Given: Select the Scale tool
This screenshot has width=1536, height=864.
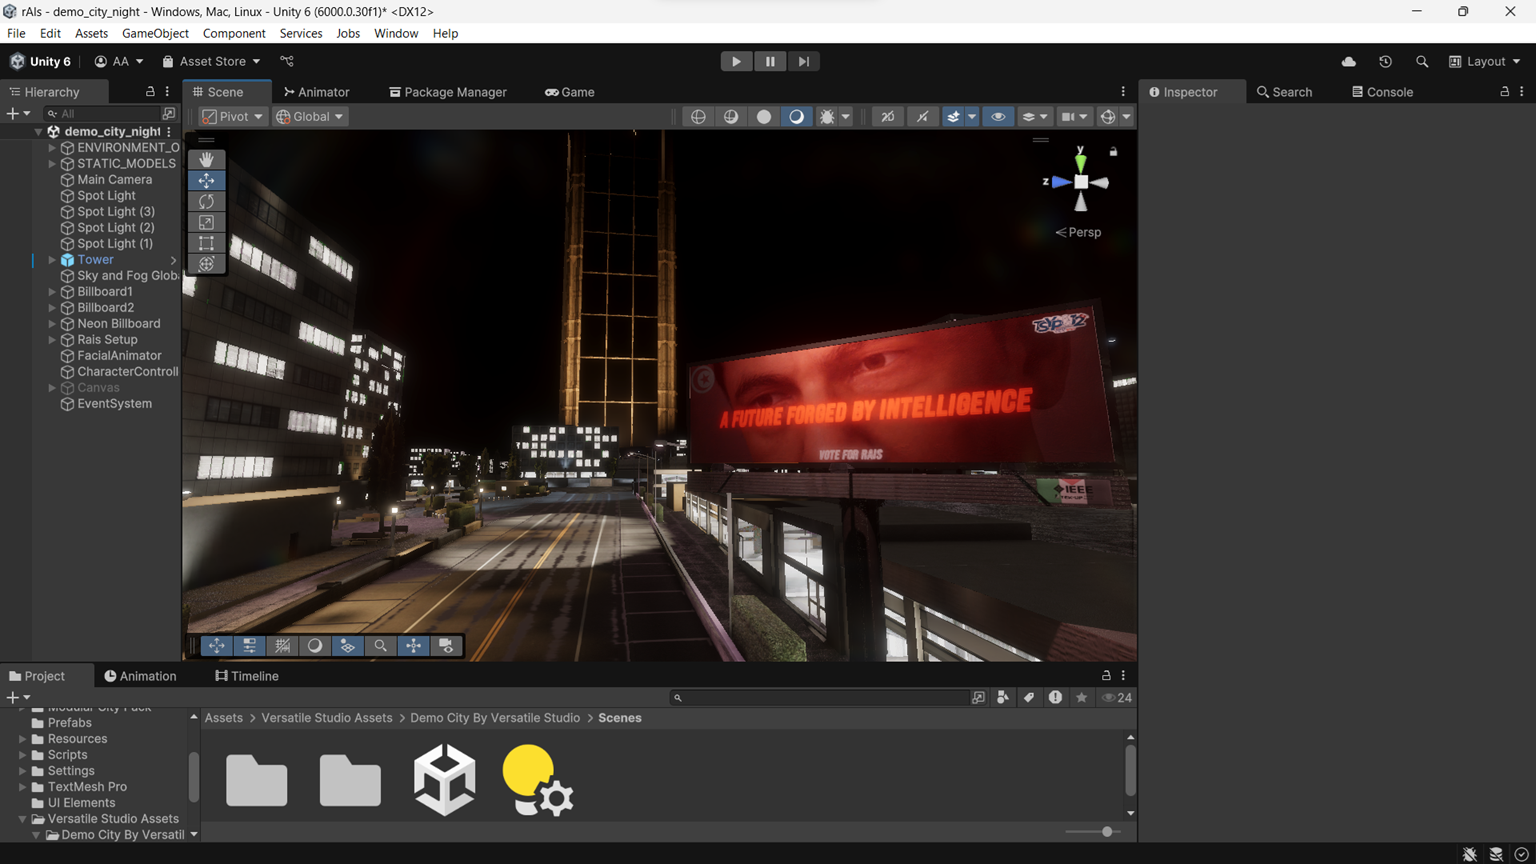Looking at the screenshot, I should [x=206, y=222].
